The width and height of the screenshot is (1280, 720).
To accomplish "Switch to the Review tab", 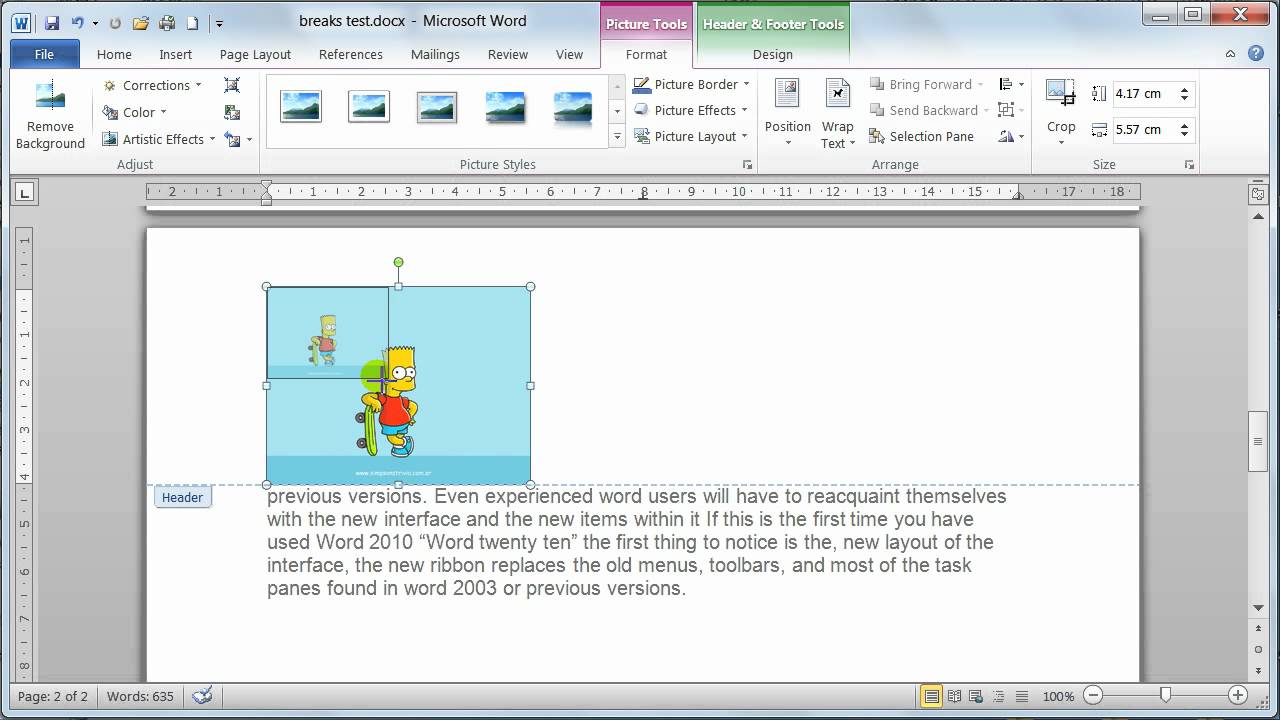I will pos(508,54).
